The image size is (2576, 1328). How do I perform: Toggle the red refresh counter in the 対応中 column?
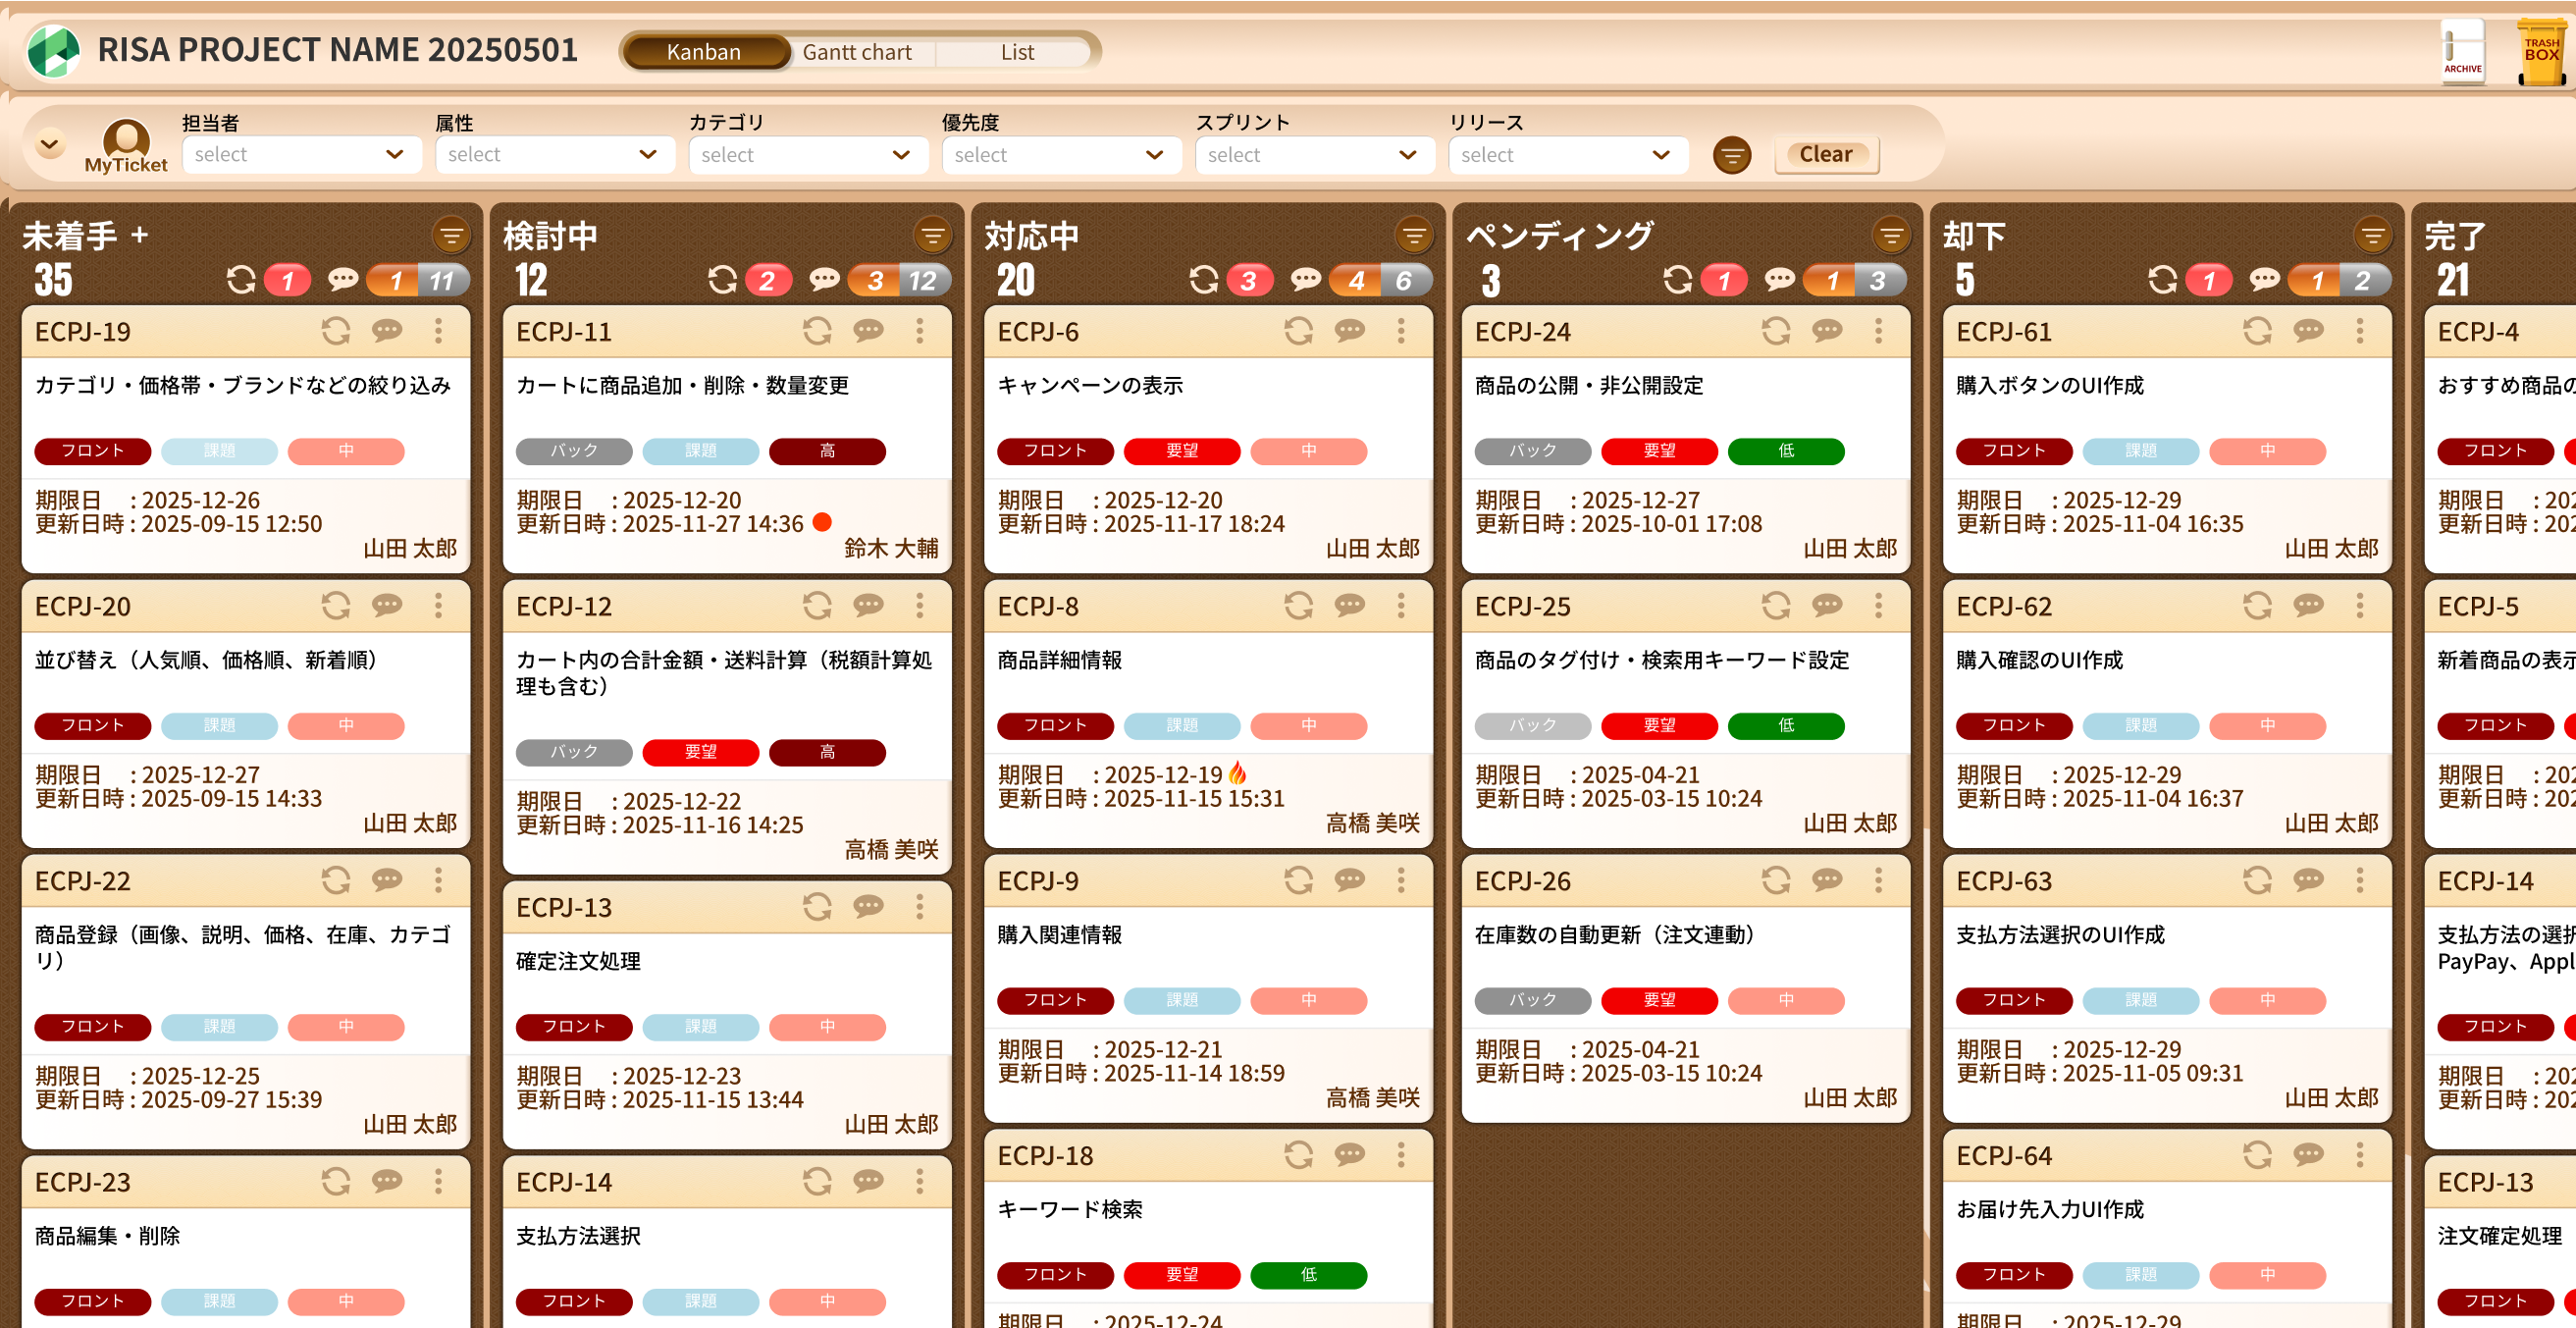[x=1249, y=281]
